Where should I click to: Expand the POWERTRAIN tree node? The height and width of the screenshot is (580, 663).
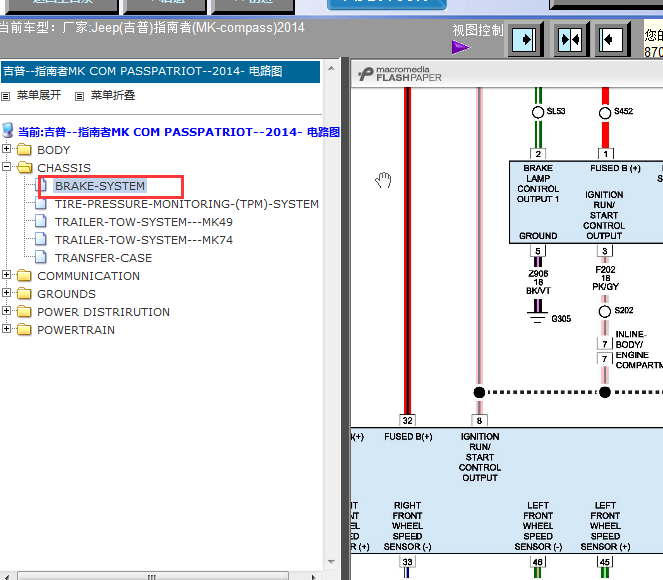click(6, 328)
